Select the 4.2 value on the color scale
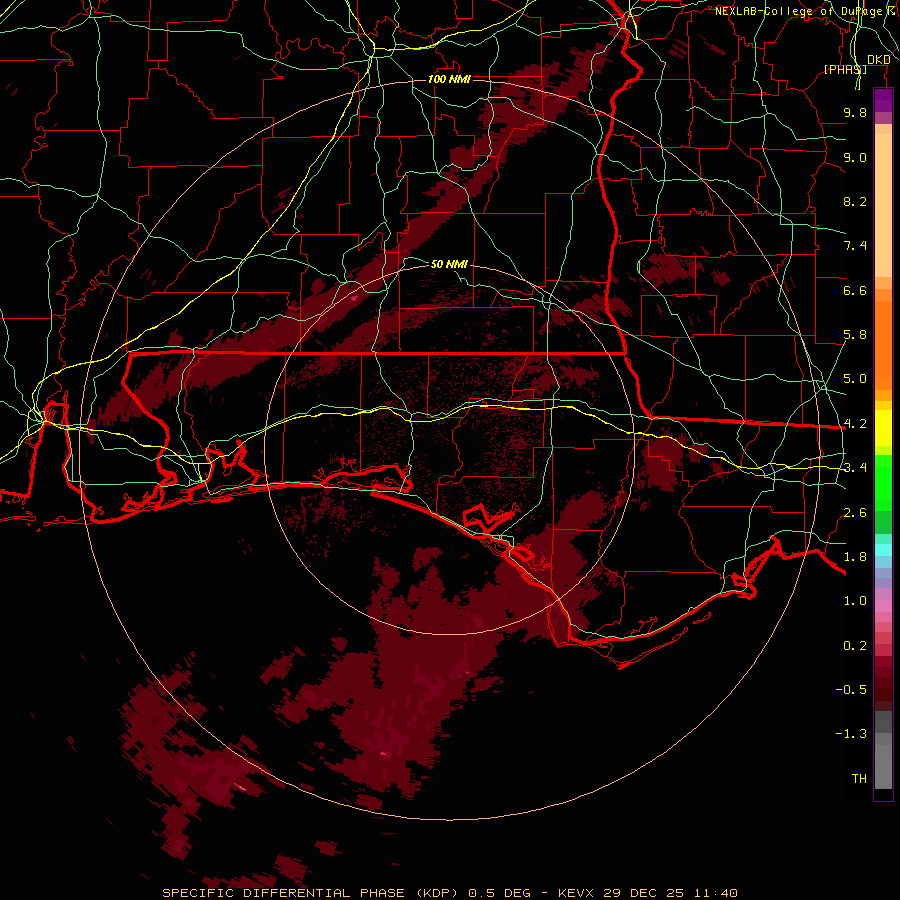 point(855,424)
